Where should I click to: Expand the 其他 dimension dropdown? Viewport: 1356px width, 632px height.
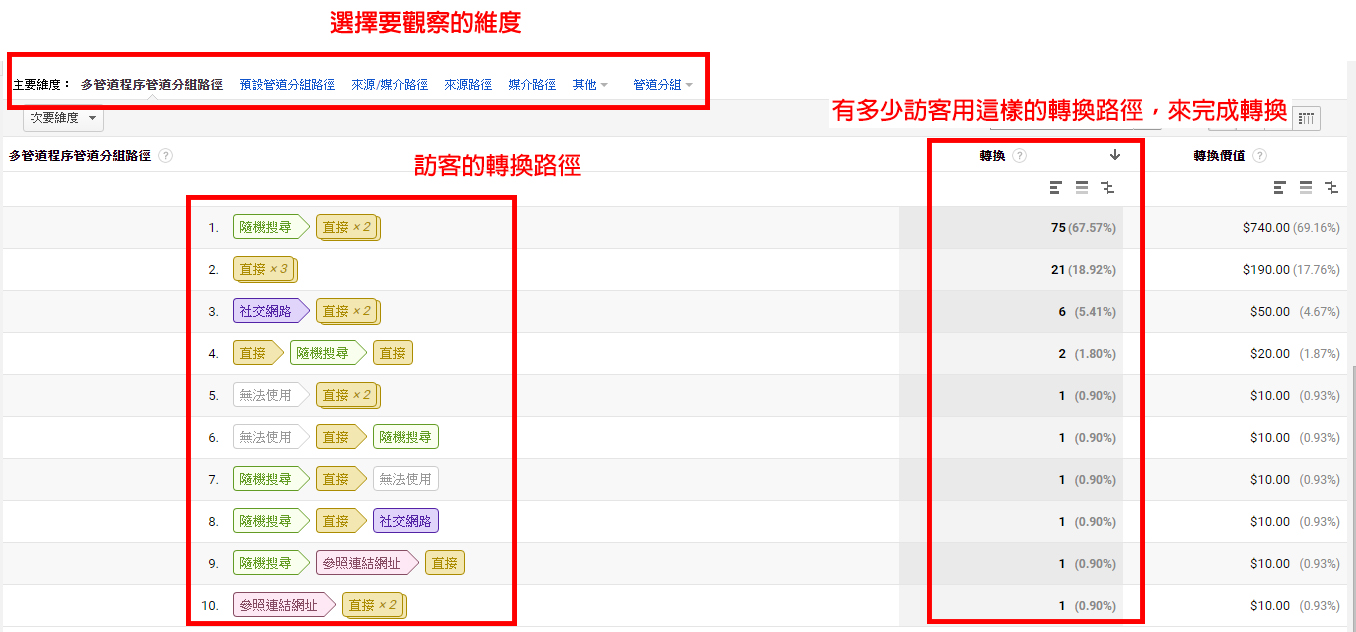(590, 85)
